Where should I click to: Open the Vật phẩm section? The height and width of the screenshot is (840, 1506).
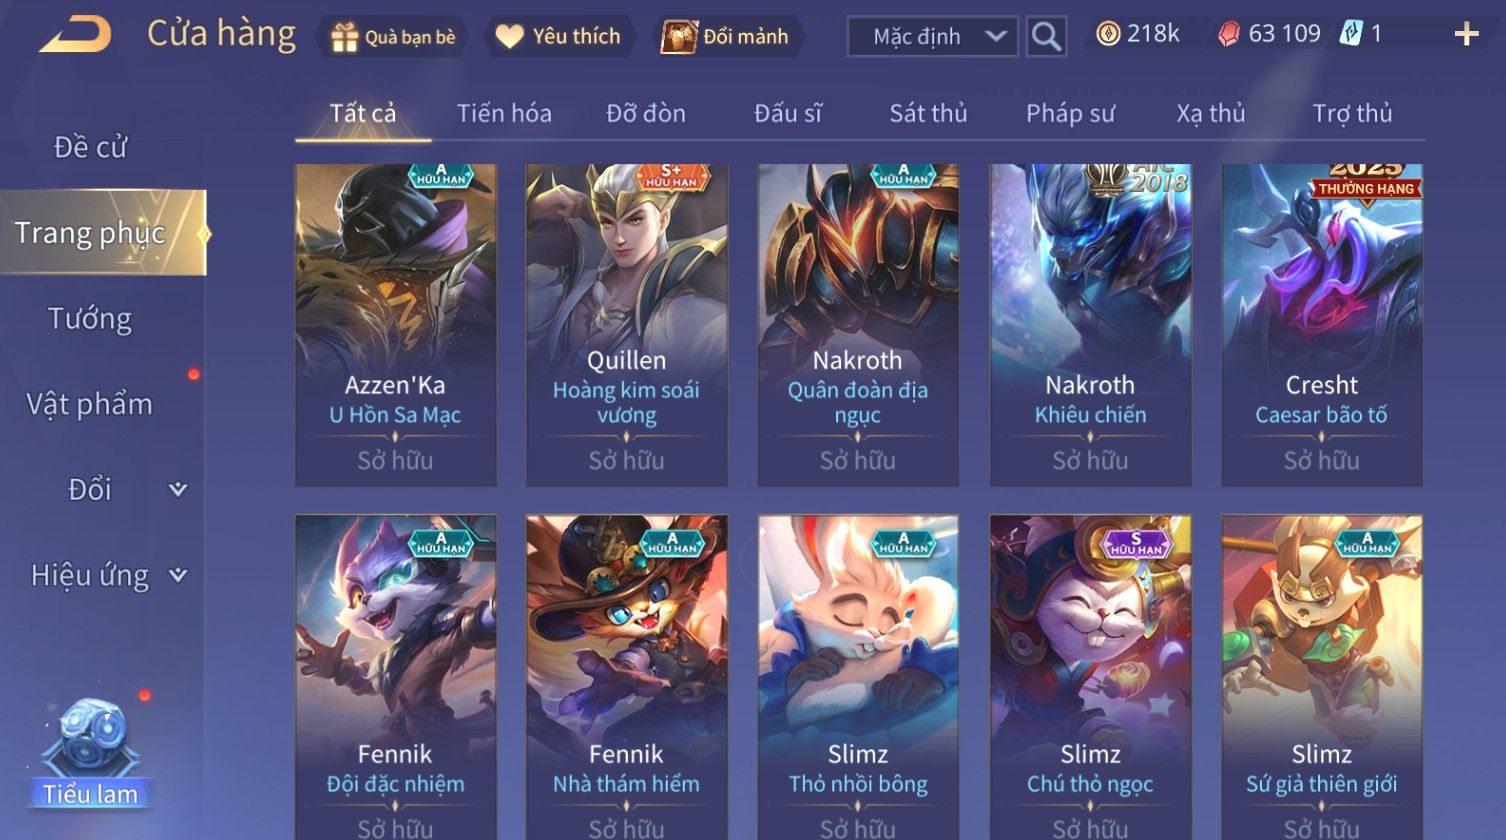point(90,404)
